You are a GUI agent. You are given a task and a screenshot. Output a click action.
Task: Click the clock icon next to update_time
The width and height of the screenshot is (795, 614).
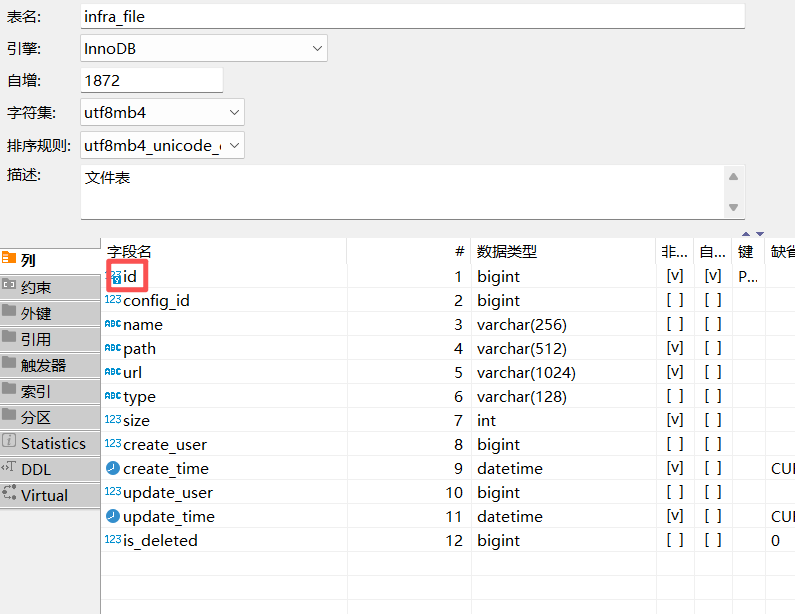pyautogui.click(x=113, y=516)
